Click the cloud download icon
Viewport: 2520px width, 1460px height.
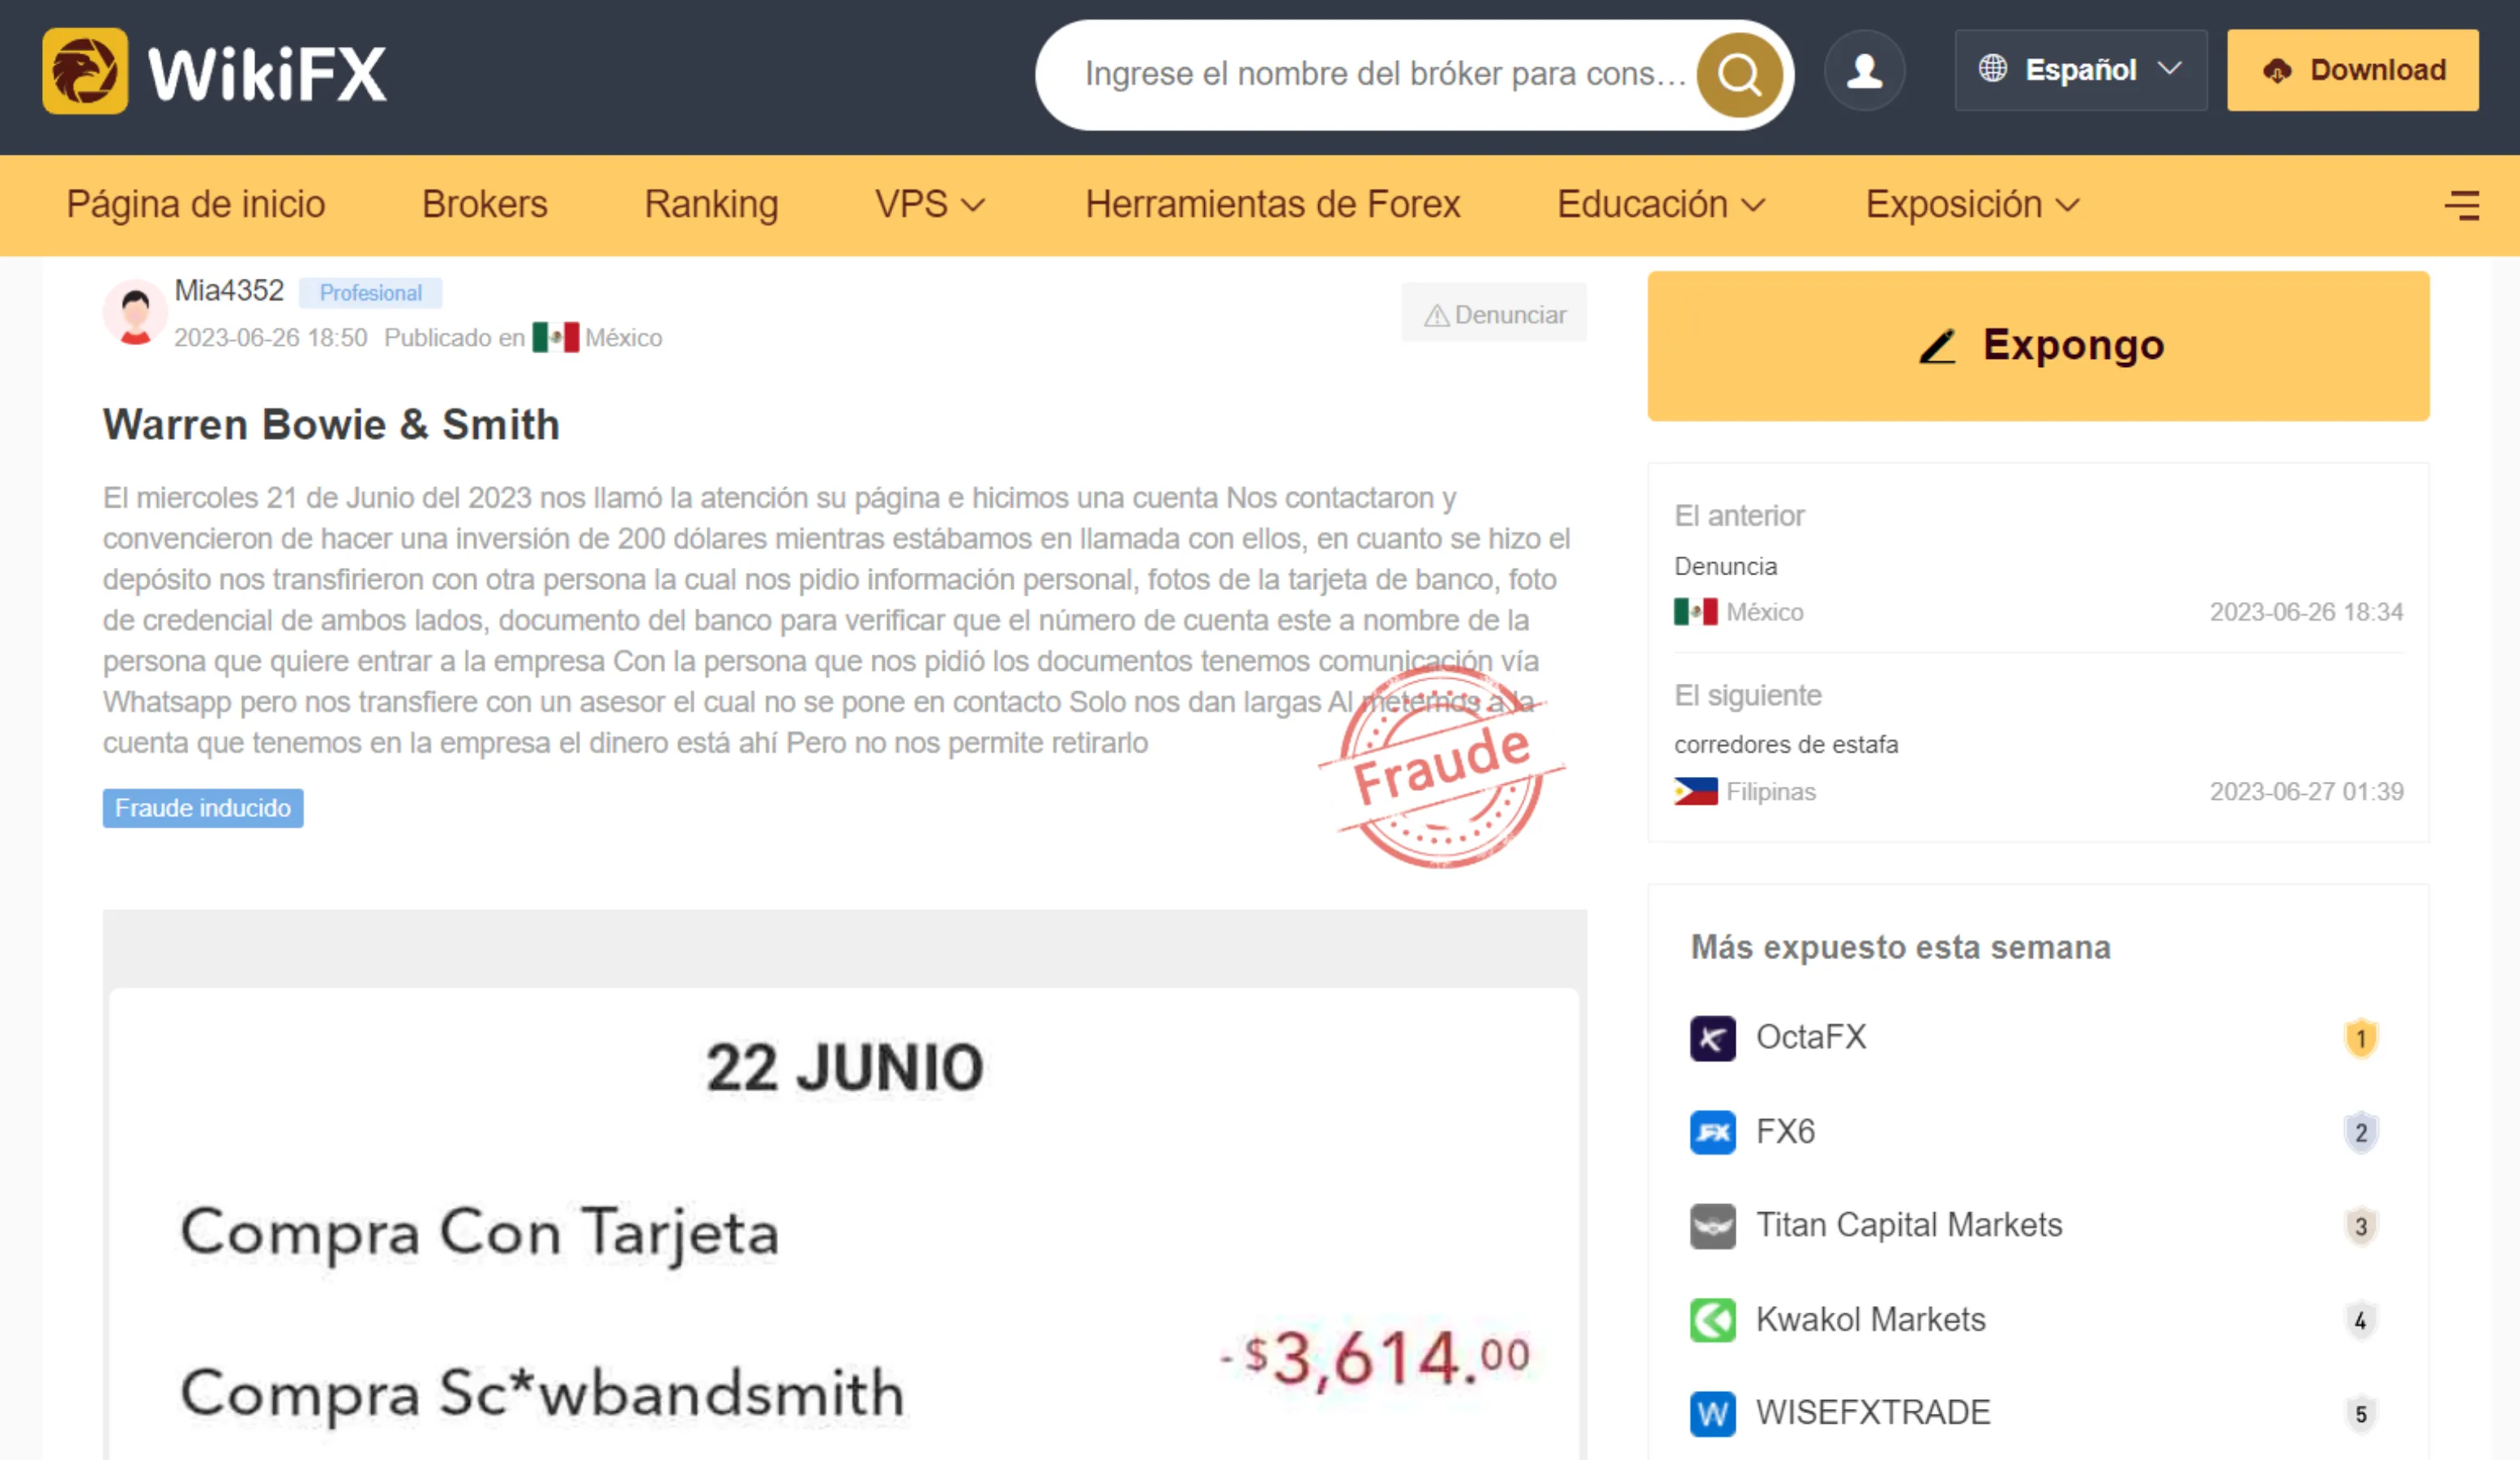(x=2277, y=70)
